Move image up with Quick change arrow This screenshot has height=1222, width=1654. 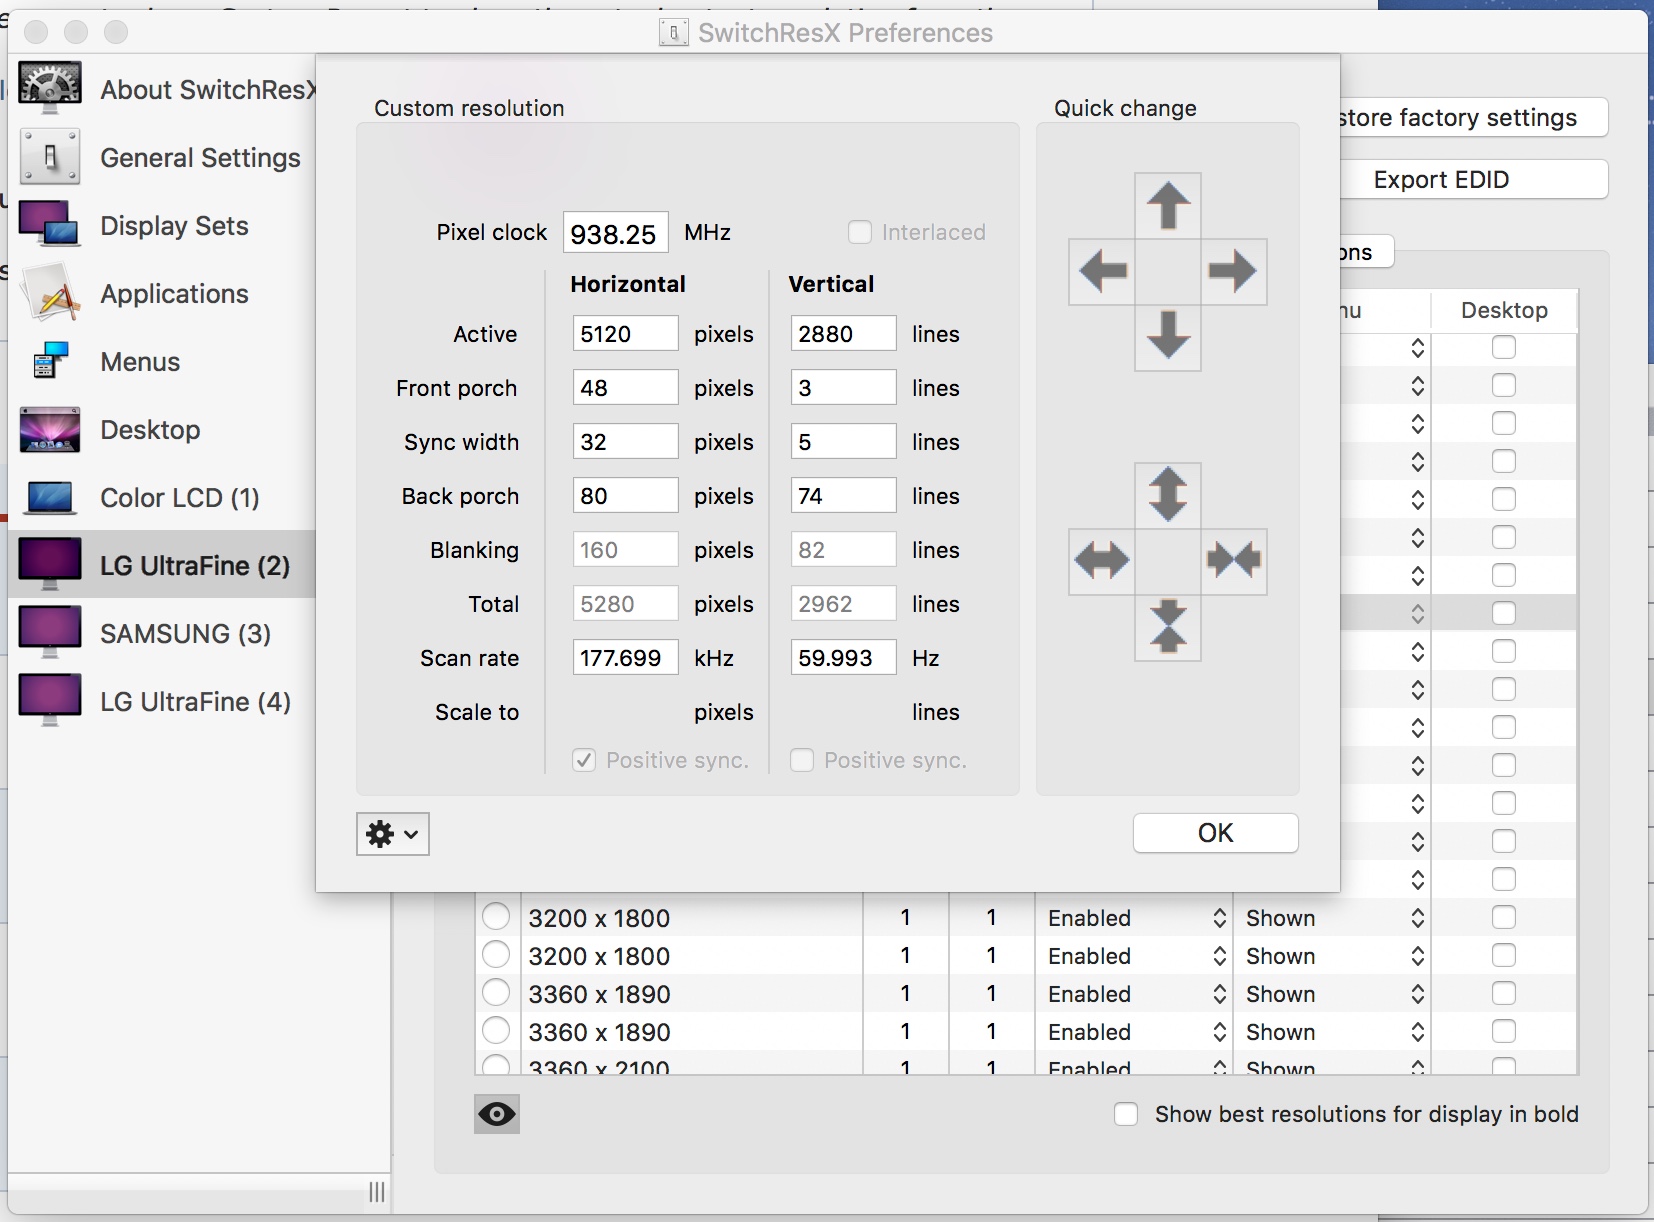pyautogui.click(x=1168, y=205)
